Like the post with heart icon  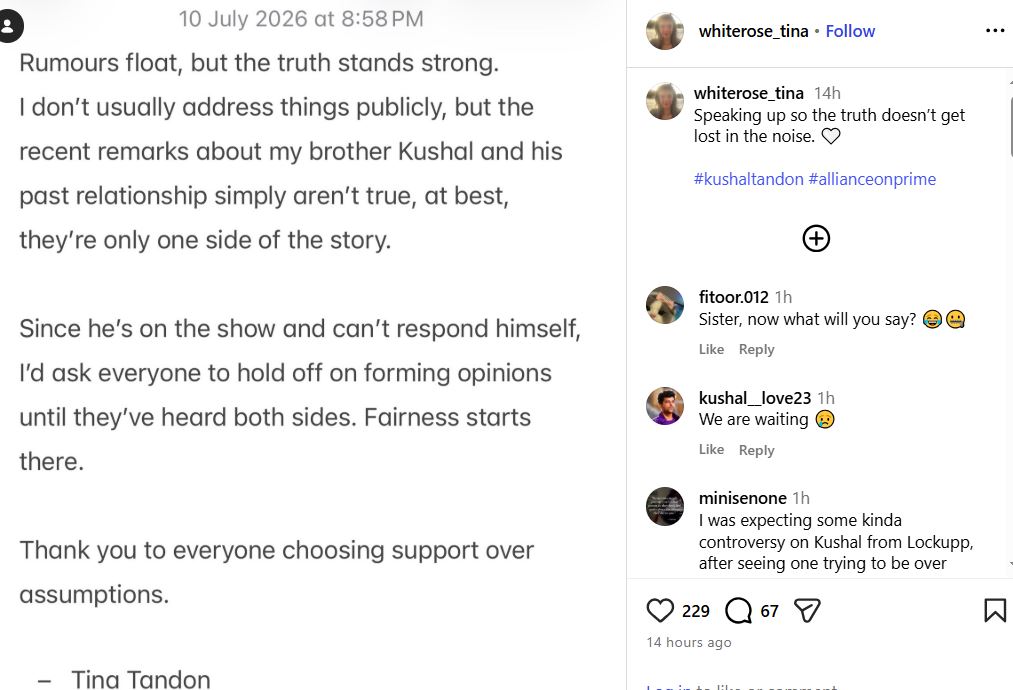click(x=660, y=611)
